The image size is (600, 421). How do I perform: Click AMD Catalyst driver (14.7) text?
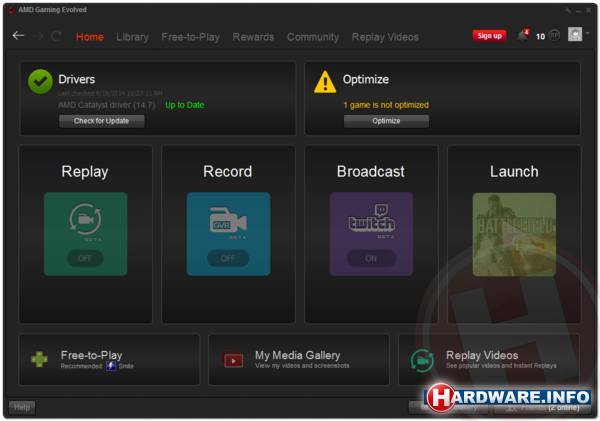pos(106,105)
